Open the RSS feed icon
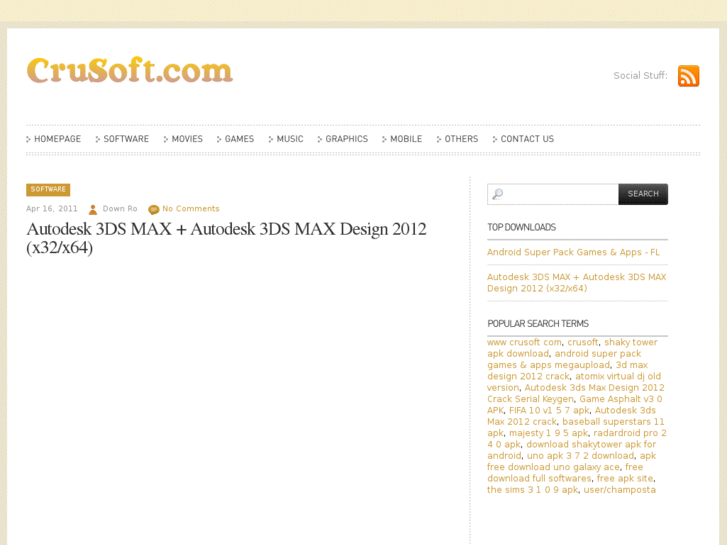Image resolution: width=727 pixels, height=545 pixels. [688, 76]
